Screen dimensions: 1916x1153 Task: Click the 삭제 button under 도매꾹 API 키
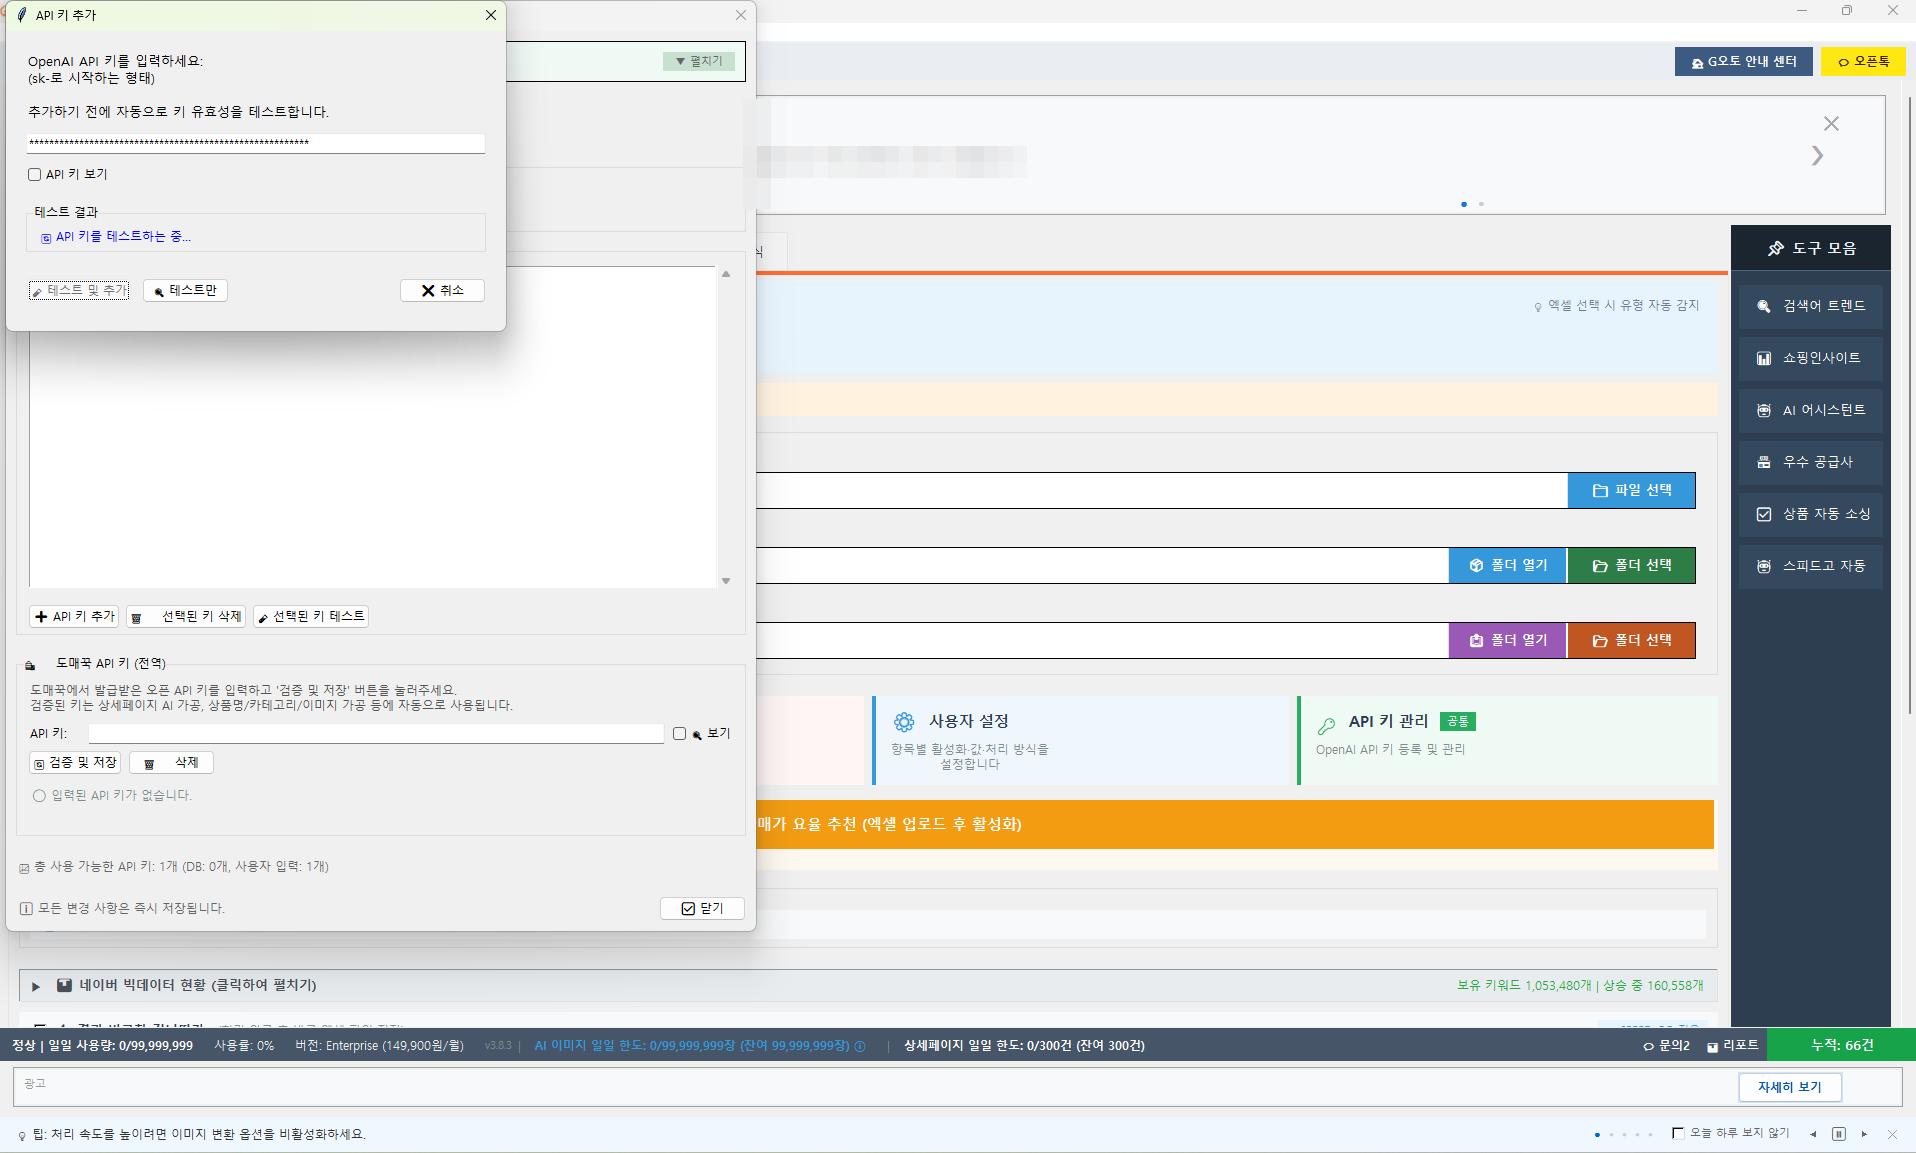click(x=171, y=763)
